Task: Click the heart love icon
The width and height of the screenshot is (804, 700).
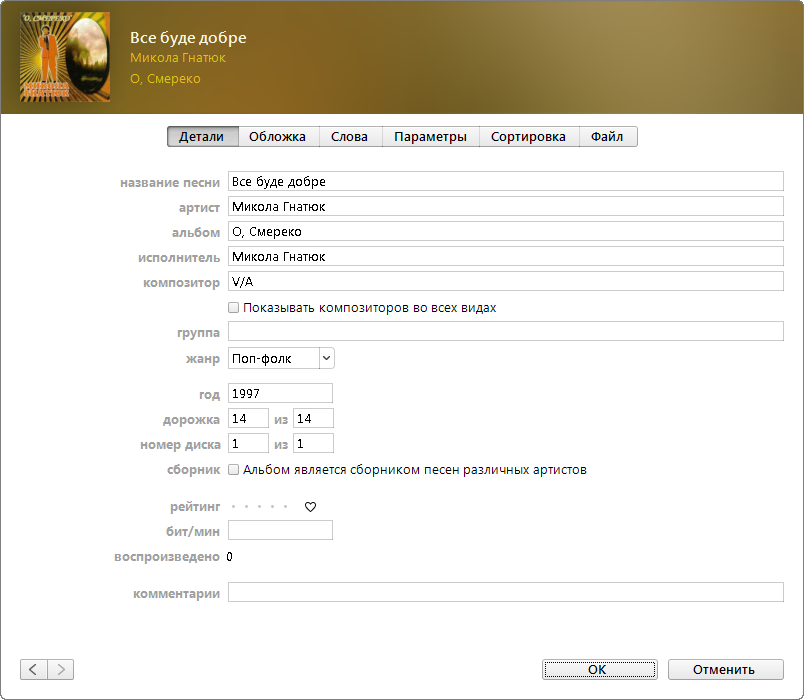Action: (x=310, y=507)
